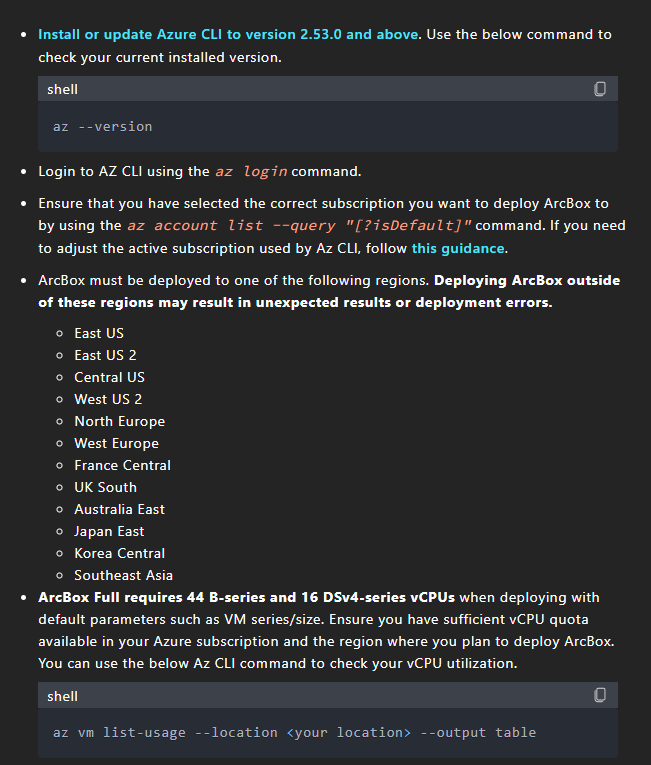Click the Central US region item
Screen dimensions: 651x765
click(109, 377)
